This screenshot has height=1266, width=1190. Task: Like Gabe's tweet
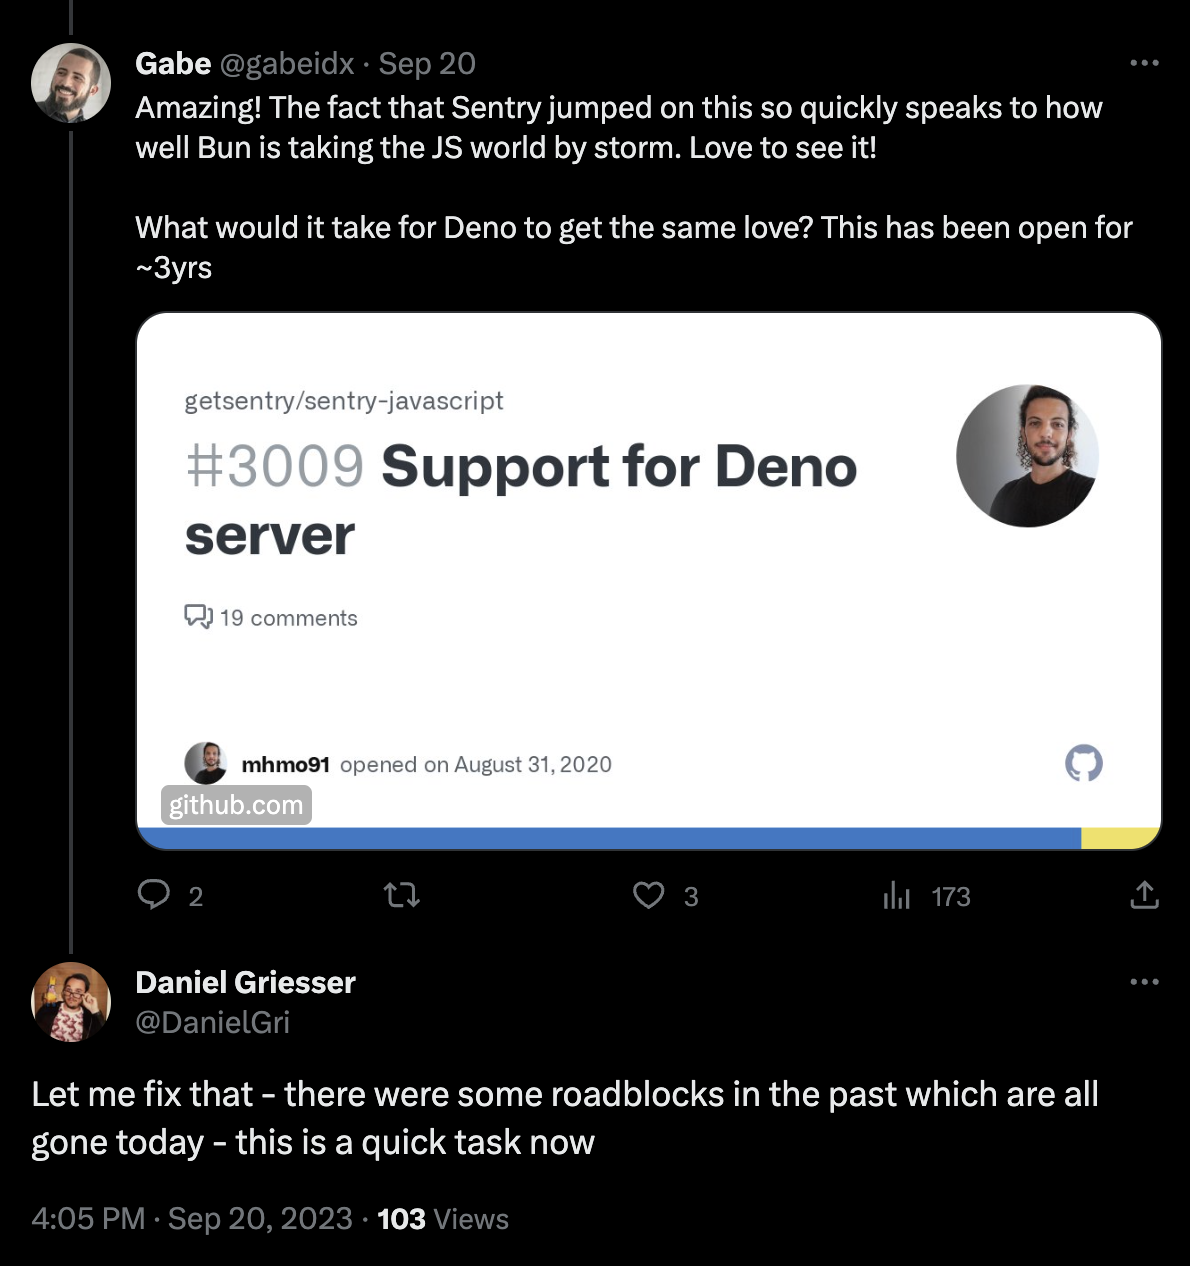pyautogui.click(x=648, y=896)
